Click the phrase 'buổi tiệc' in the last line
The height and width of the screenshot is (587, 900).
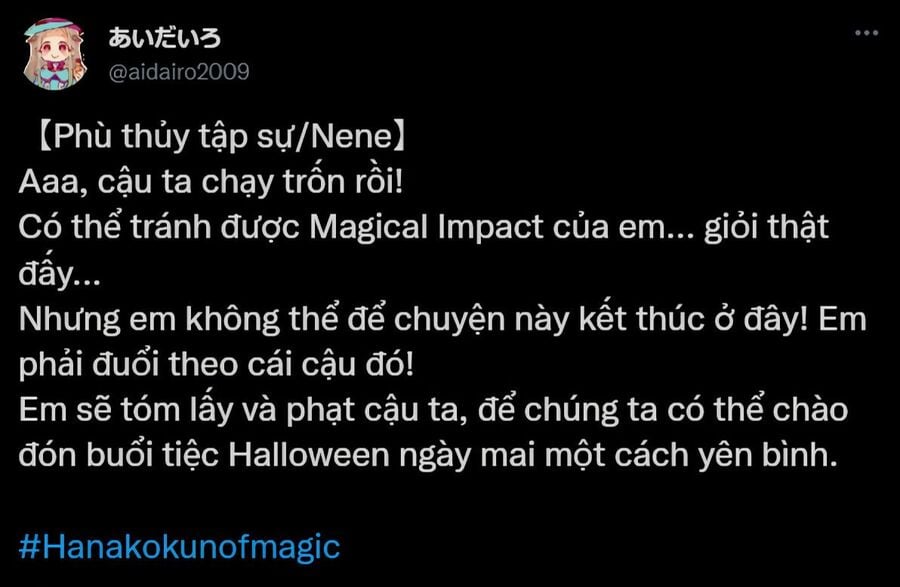(153, 455)
